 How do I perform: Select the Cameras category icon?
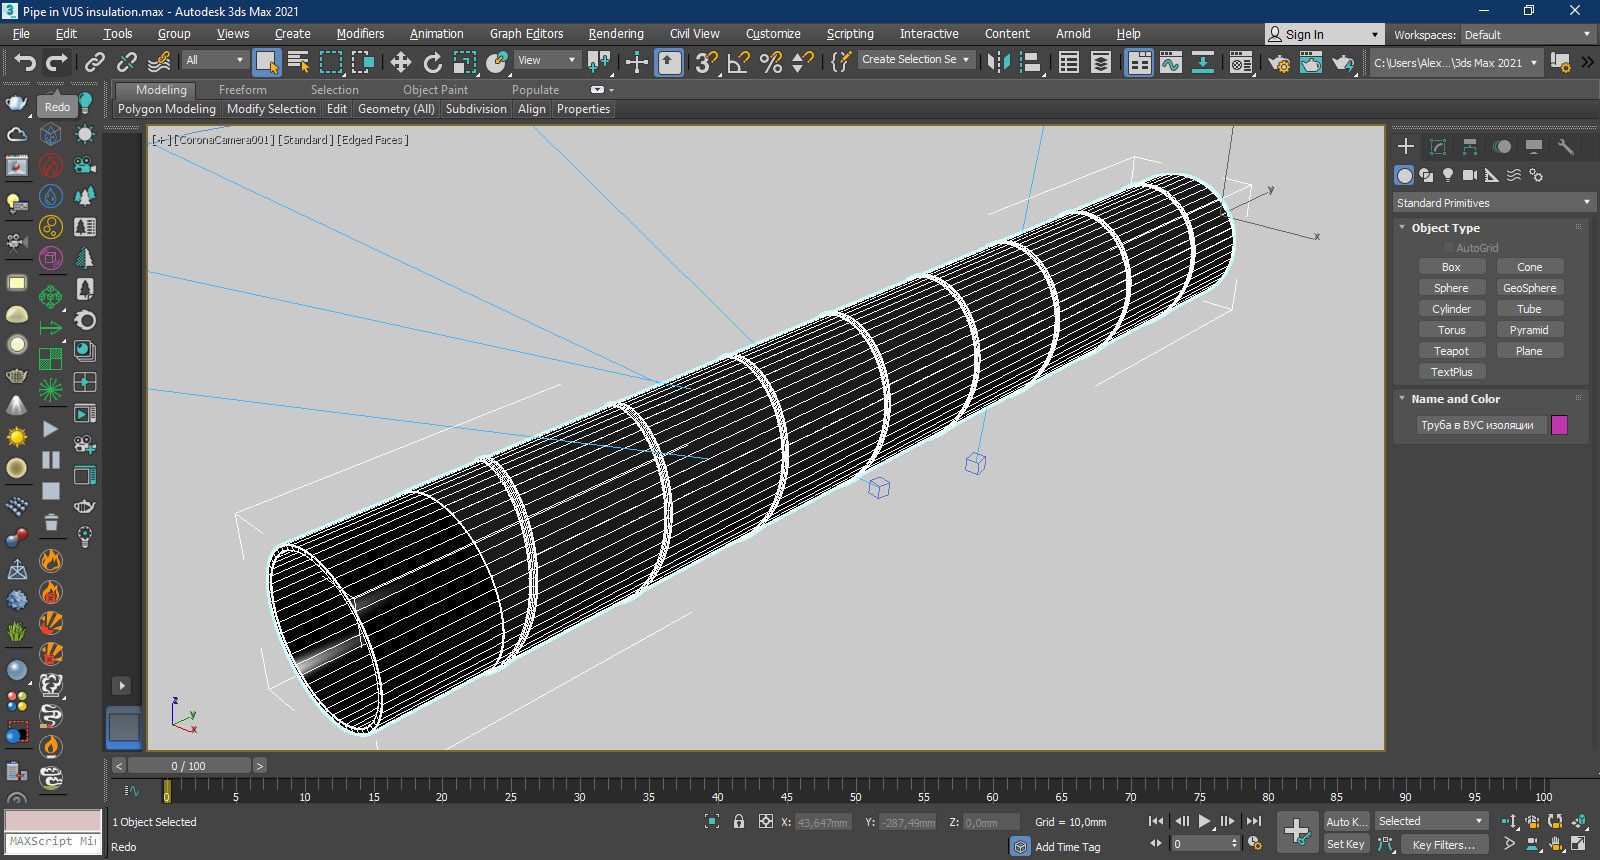click(1469, 175)
